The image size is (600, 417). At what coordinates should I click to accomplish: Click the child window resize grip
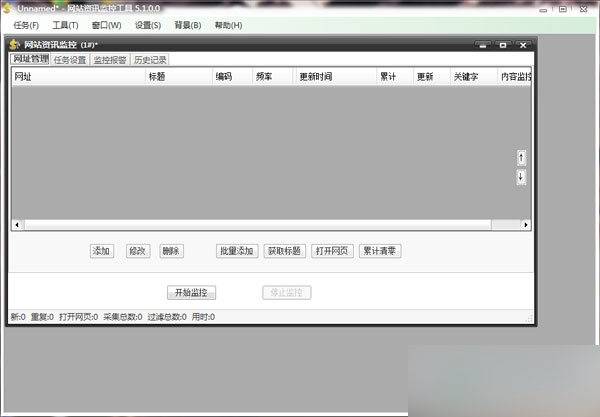click(x=530, y=318)
